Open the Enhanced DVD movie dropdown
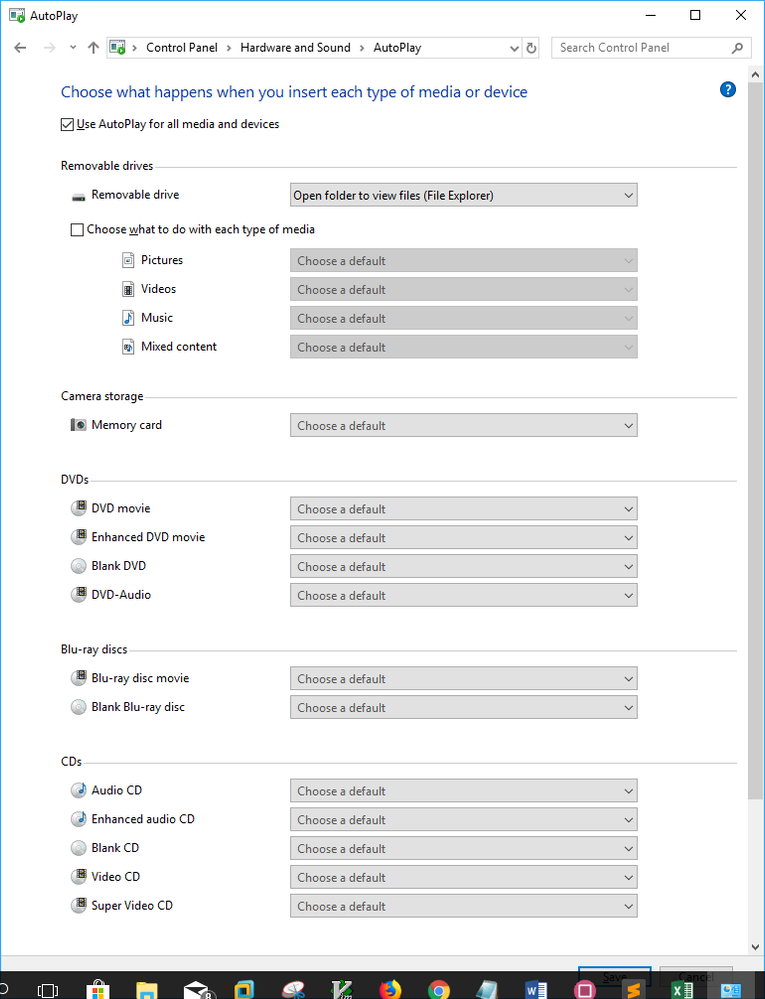 pos(464,538)
